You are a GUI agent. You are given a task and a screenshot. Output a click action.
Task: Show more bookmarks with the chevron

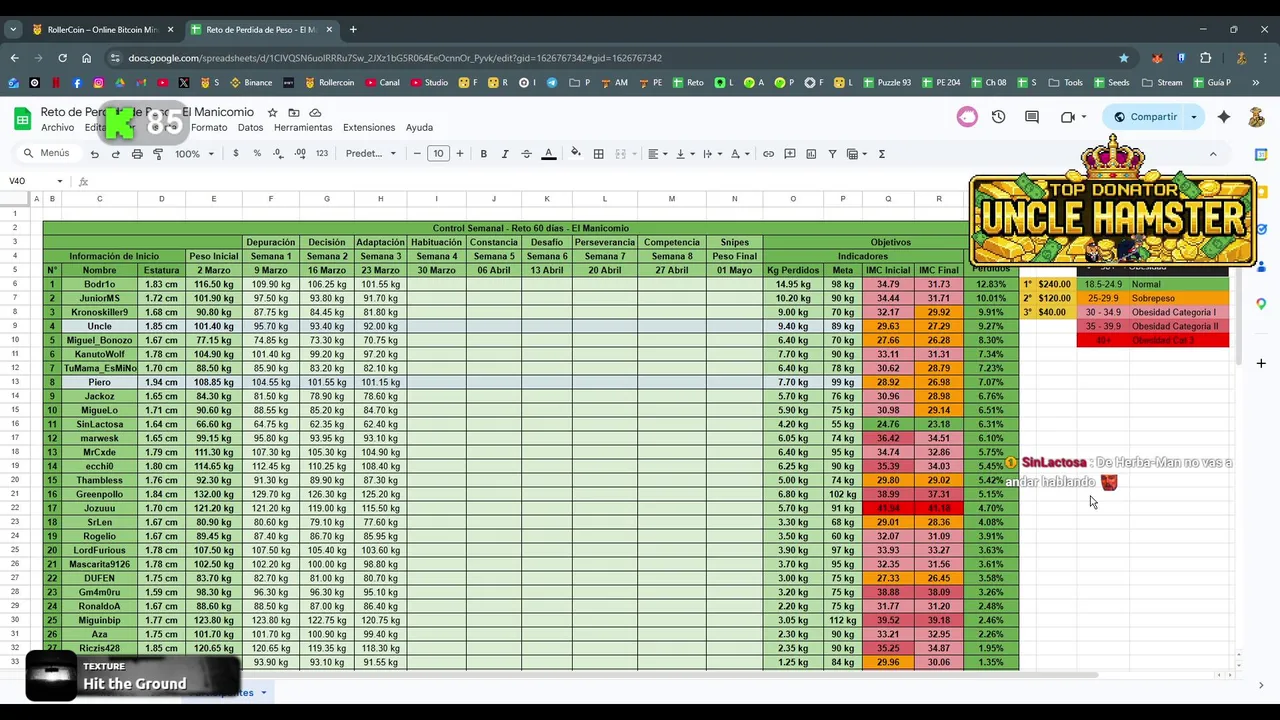1256,83
